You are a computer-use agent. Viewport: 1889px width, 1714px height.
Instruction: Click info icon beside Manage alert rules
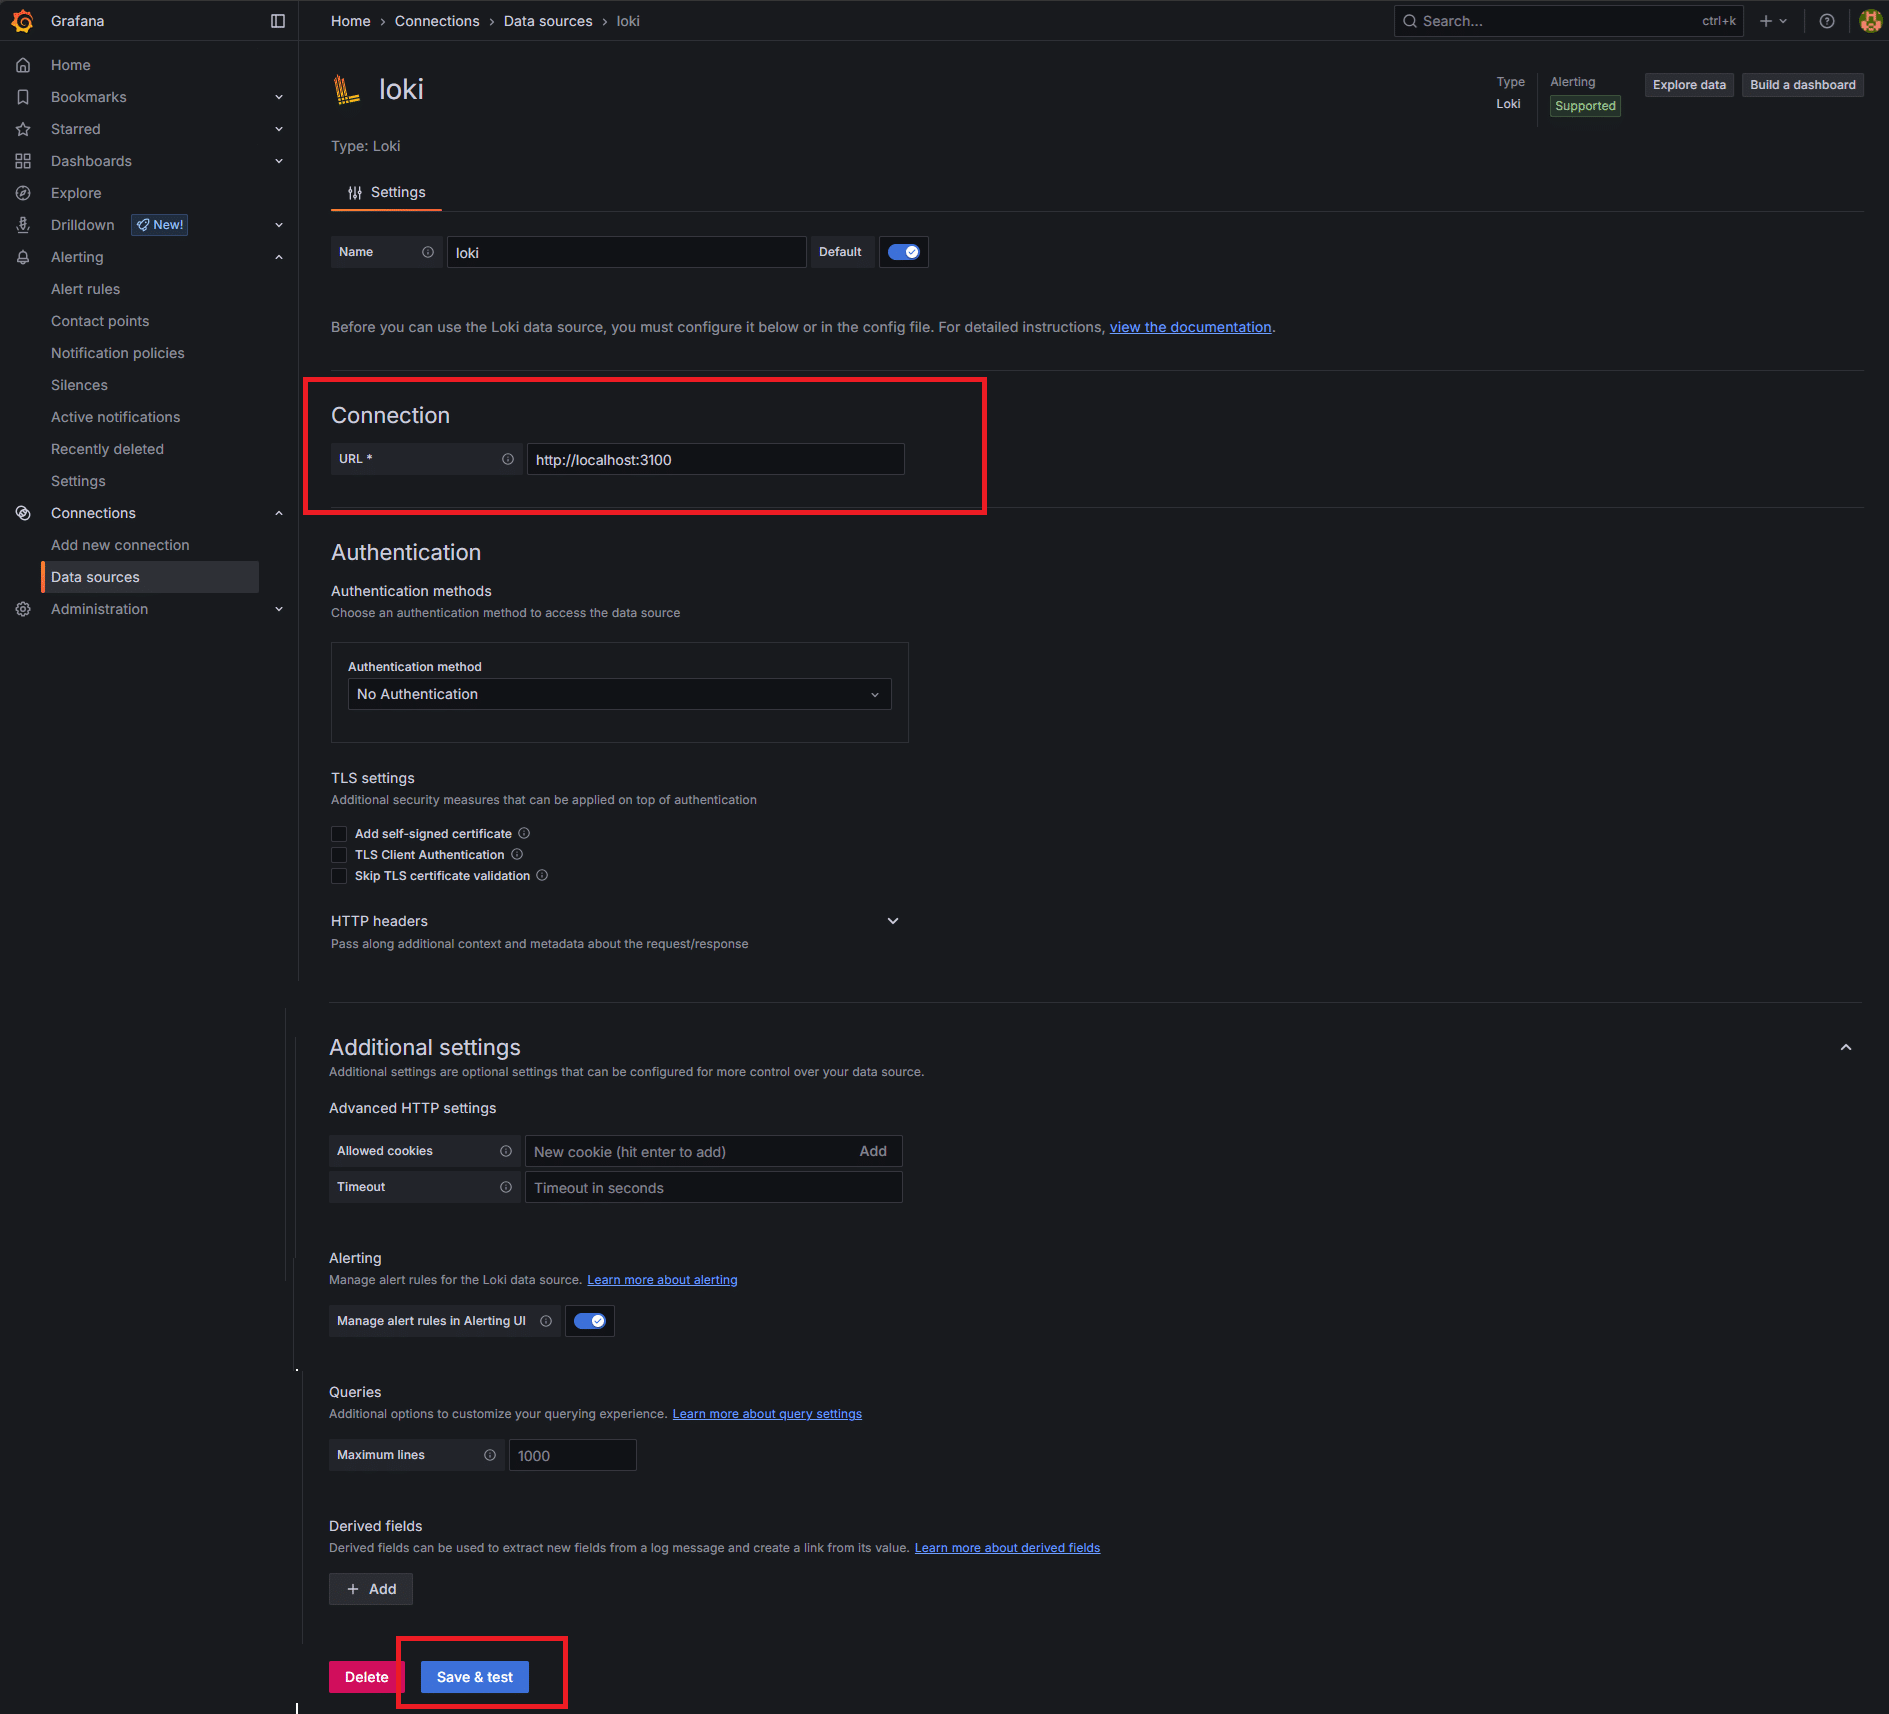pyautogui.click(x=546, y=1321)
